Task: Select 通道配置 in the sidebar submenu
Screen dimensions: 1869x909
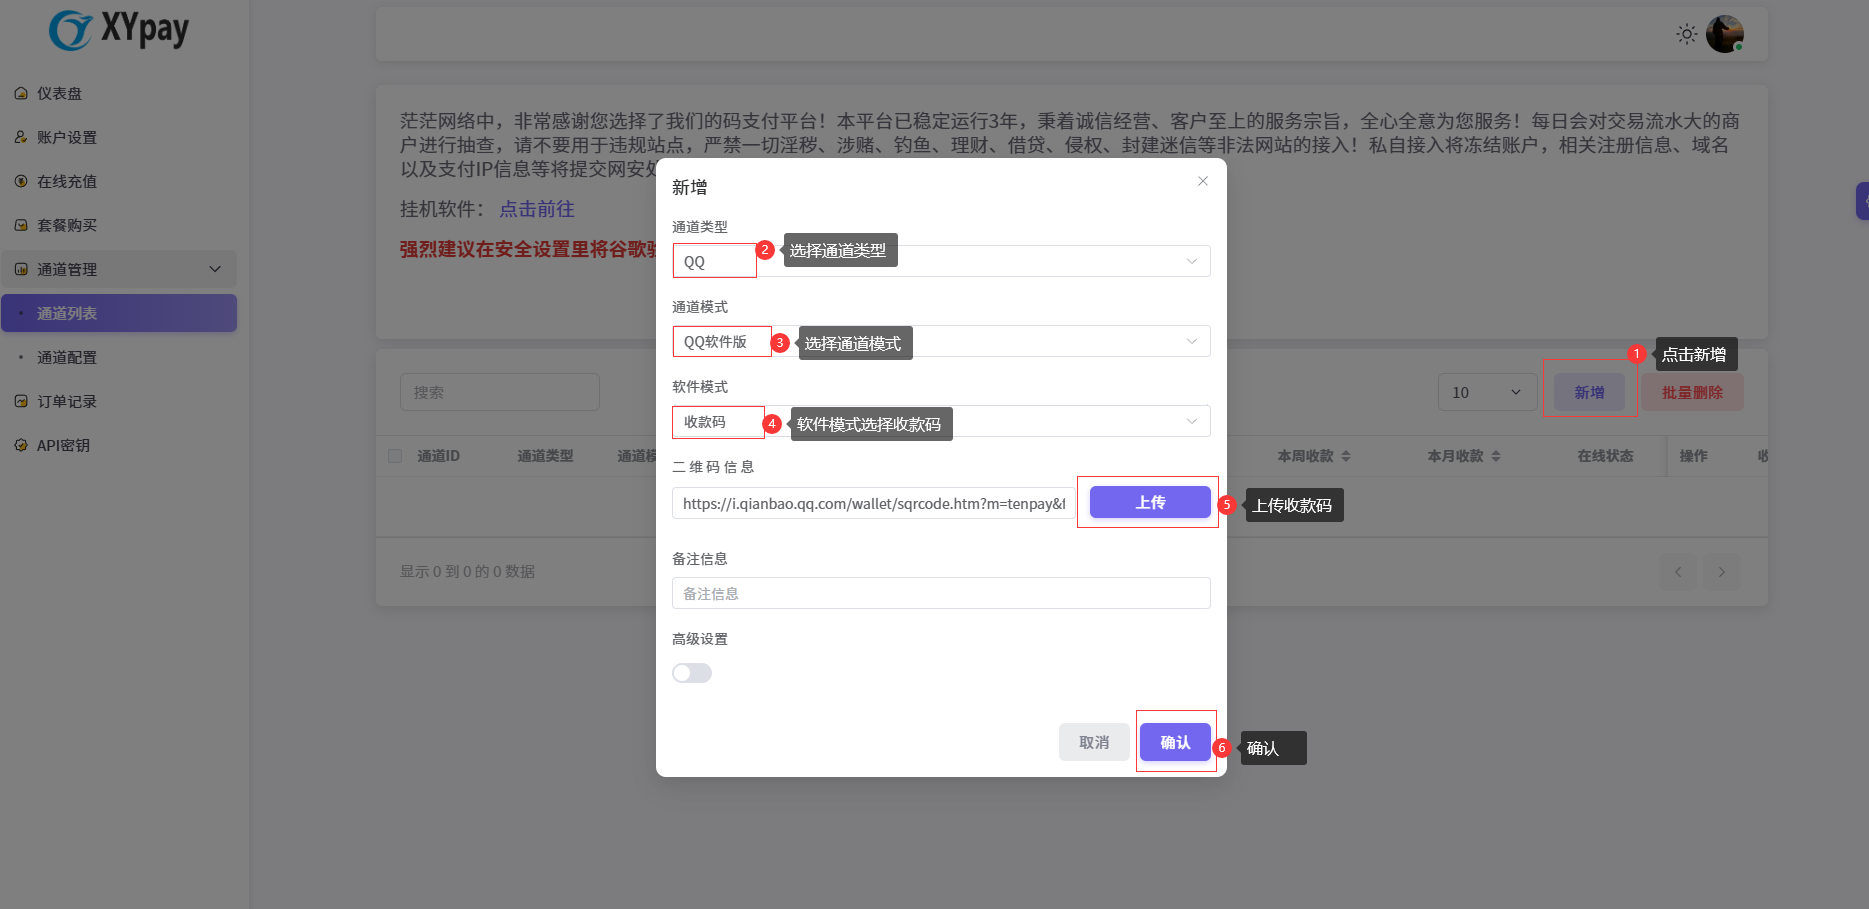Action: (x=67, y=358)
